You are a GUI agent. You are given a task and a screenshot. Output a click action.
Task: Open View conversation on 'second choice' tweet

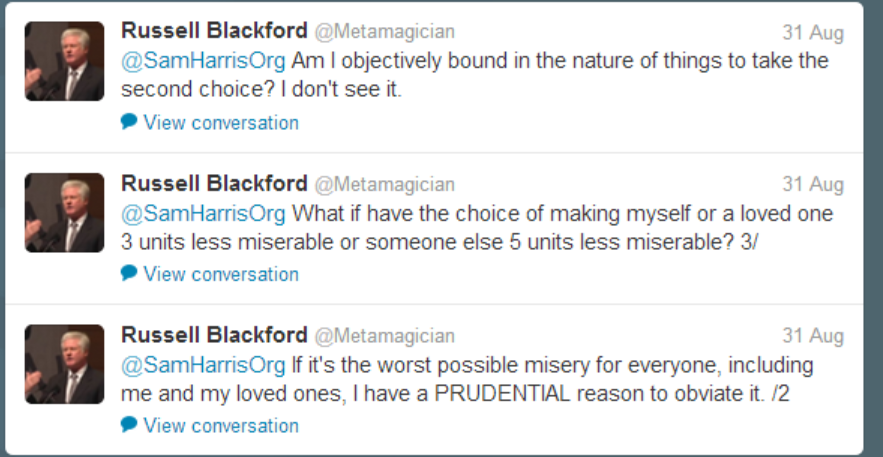point(220,123)
